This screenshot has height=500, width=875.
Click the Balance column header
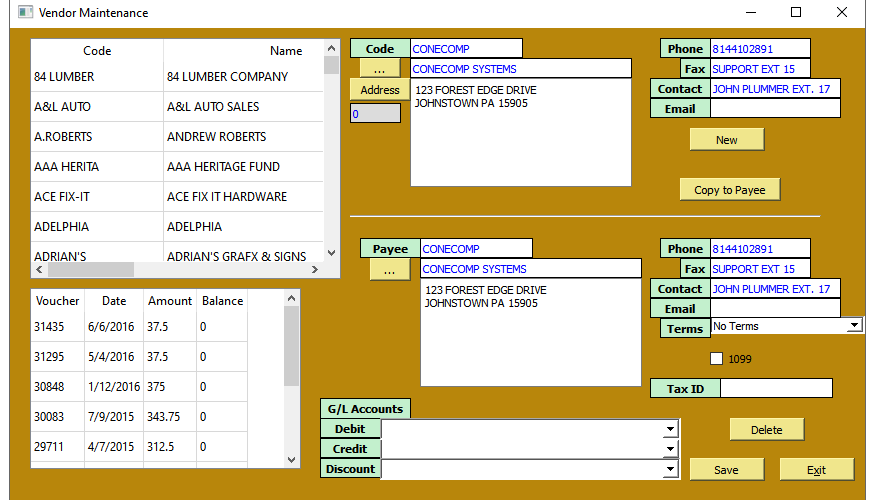[x=222, y=301]
